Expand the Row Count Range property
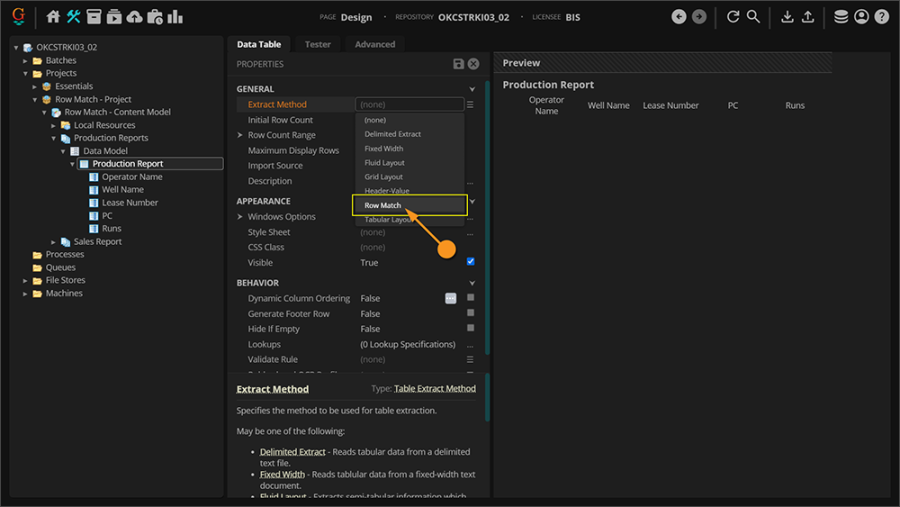This screenshot has width=900, height=507. [240, 135]
